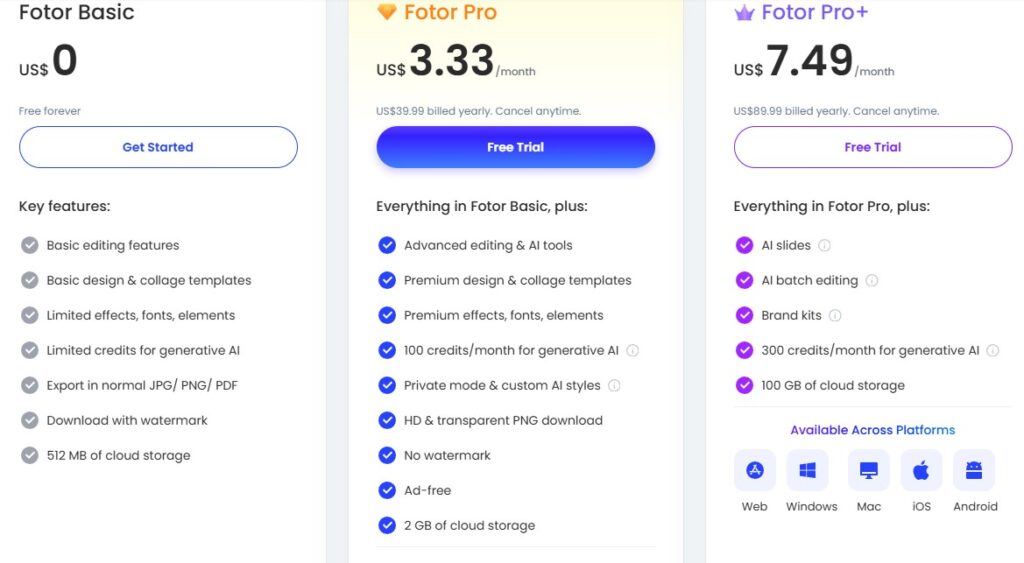Click Get Started for Fotor Basic
This screenshot has width=1024, height=563.
(158, 147)
